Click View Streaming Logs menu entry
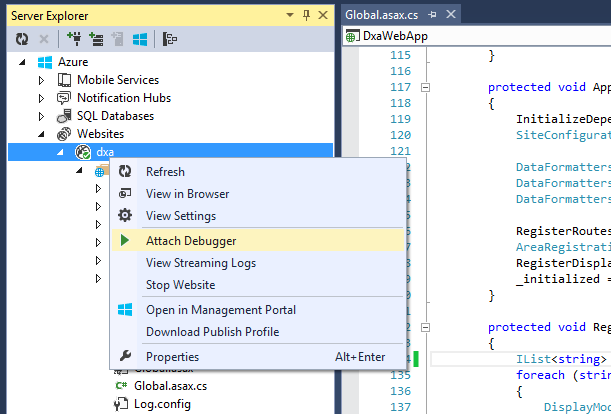Viewport: 611px width, 414px height. 200,263
